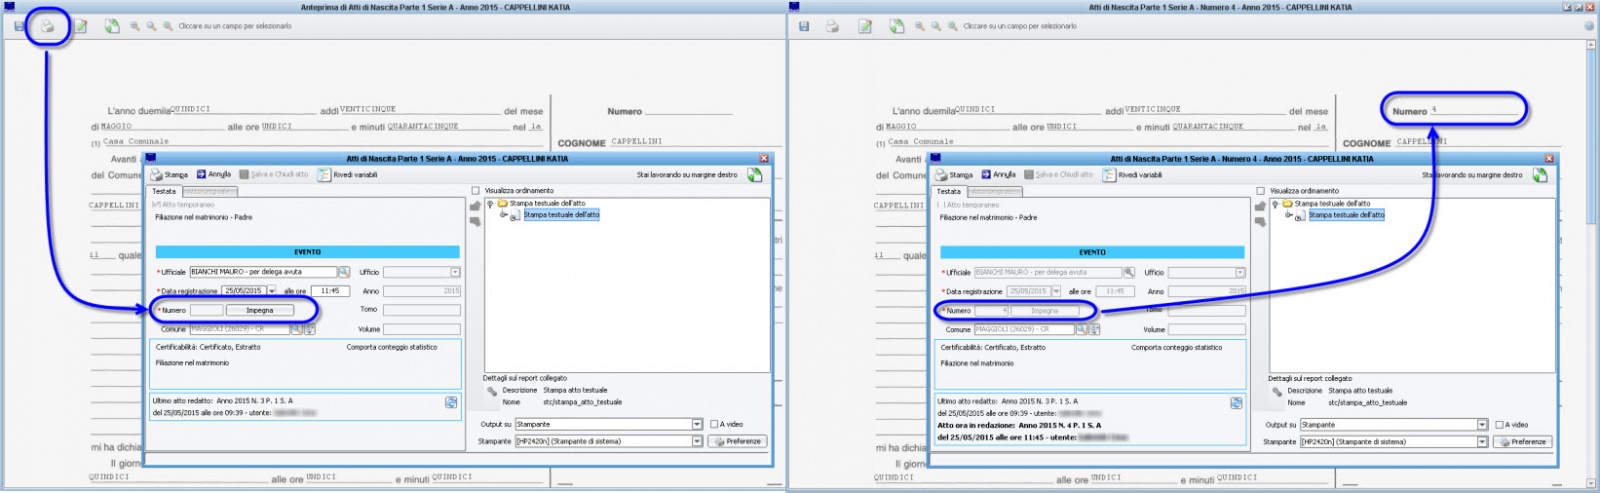Click the Preferenze button in Anteprima screen's dialog
Image resolution: width=1600 pixels, height=493 pixels.
tap(737, 441)
